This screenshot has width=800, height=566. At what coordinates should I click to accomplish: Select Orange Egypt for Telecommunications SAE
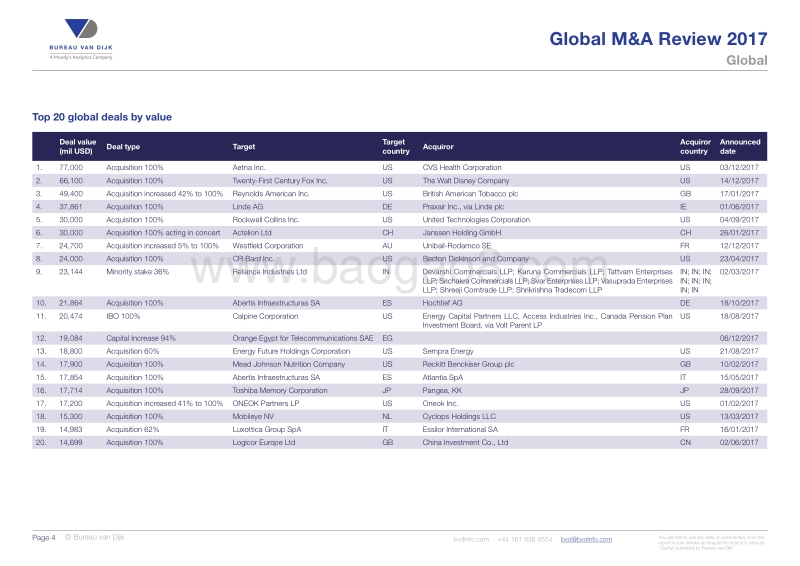click(303, 338)
